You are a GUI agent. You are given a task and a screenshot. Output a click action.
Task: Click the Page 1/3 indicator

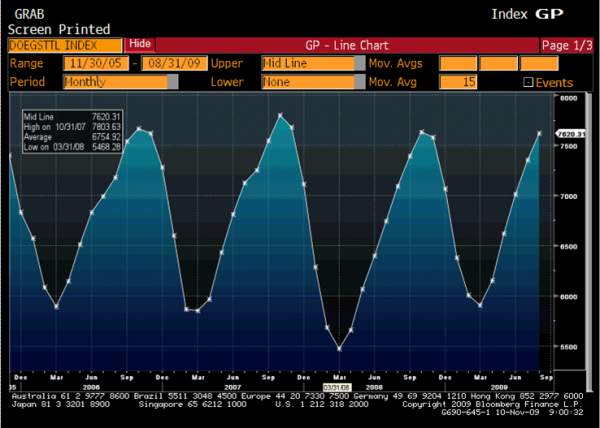(567, 45)
